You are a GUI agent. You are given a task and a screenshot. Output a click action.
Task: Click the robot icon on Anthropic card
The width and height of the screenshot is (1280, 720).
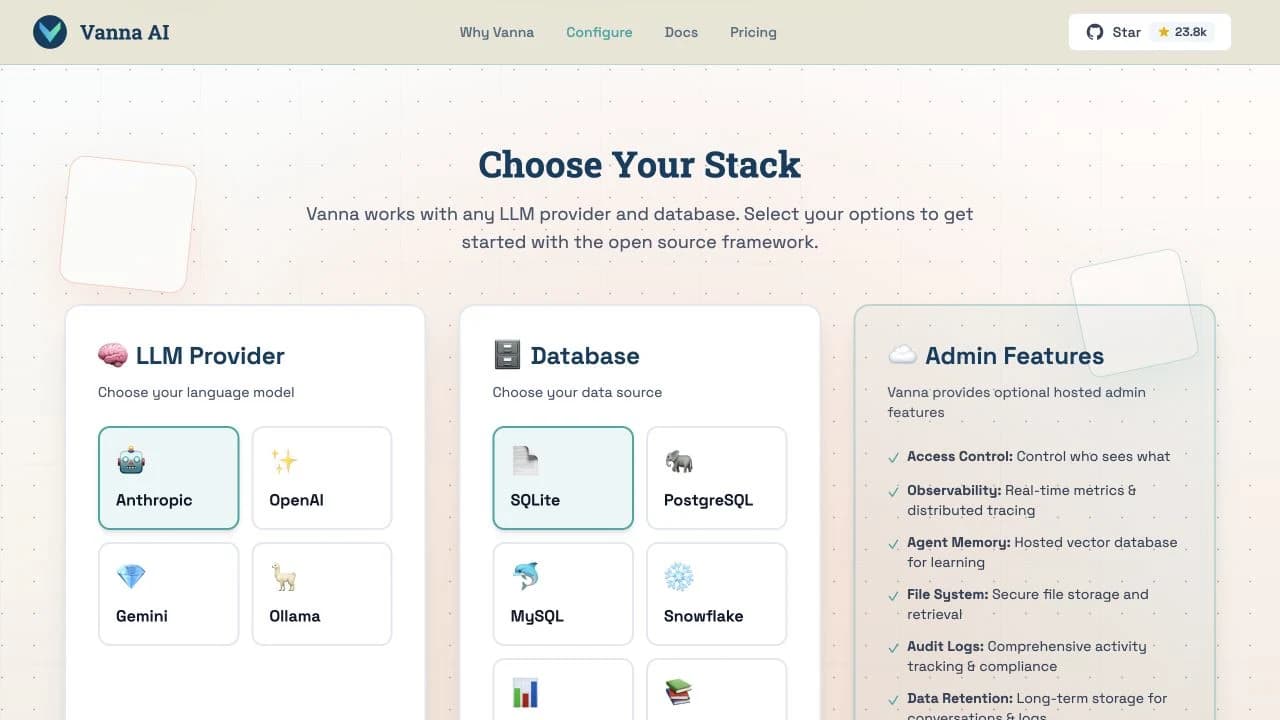131,461
